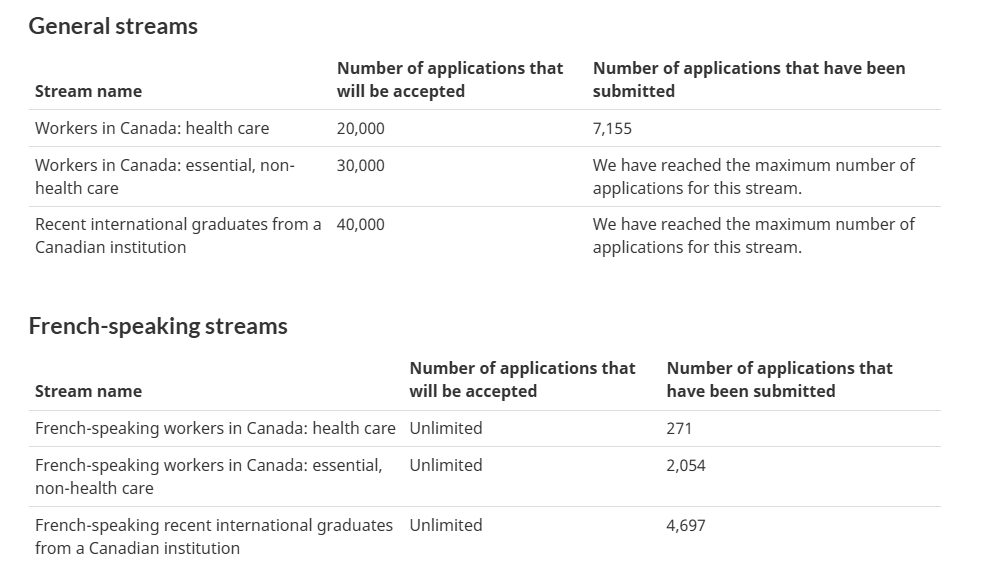This screenshot has width=989, height=573.
Task: Select Workers in Canada: essential, non-health care label
Action: pyautogui.click(x=165, y=177)
